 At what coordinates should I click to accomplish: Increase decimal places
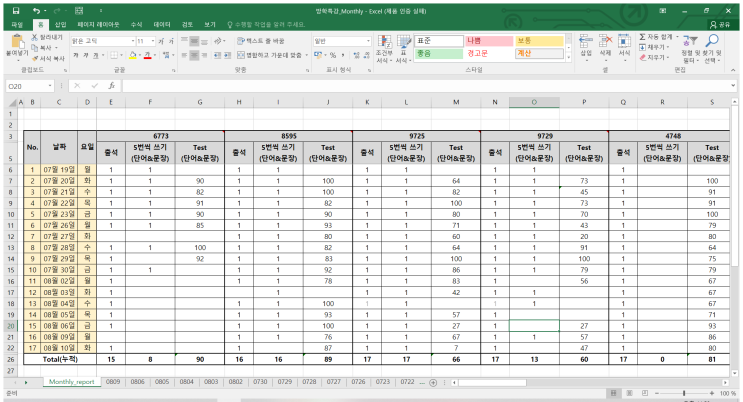click(x=356, y=55)
